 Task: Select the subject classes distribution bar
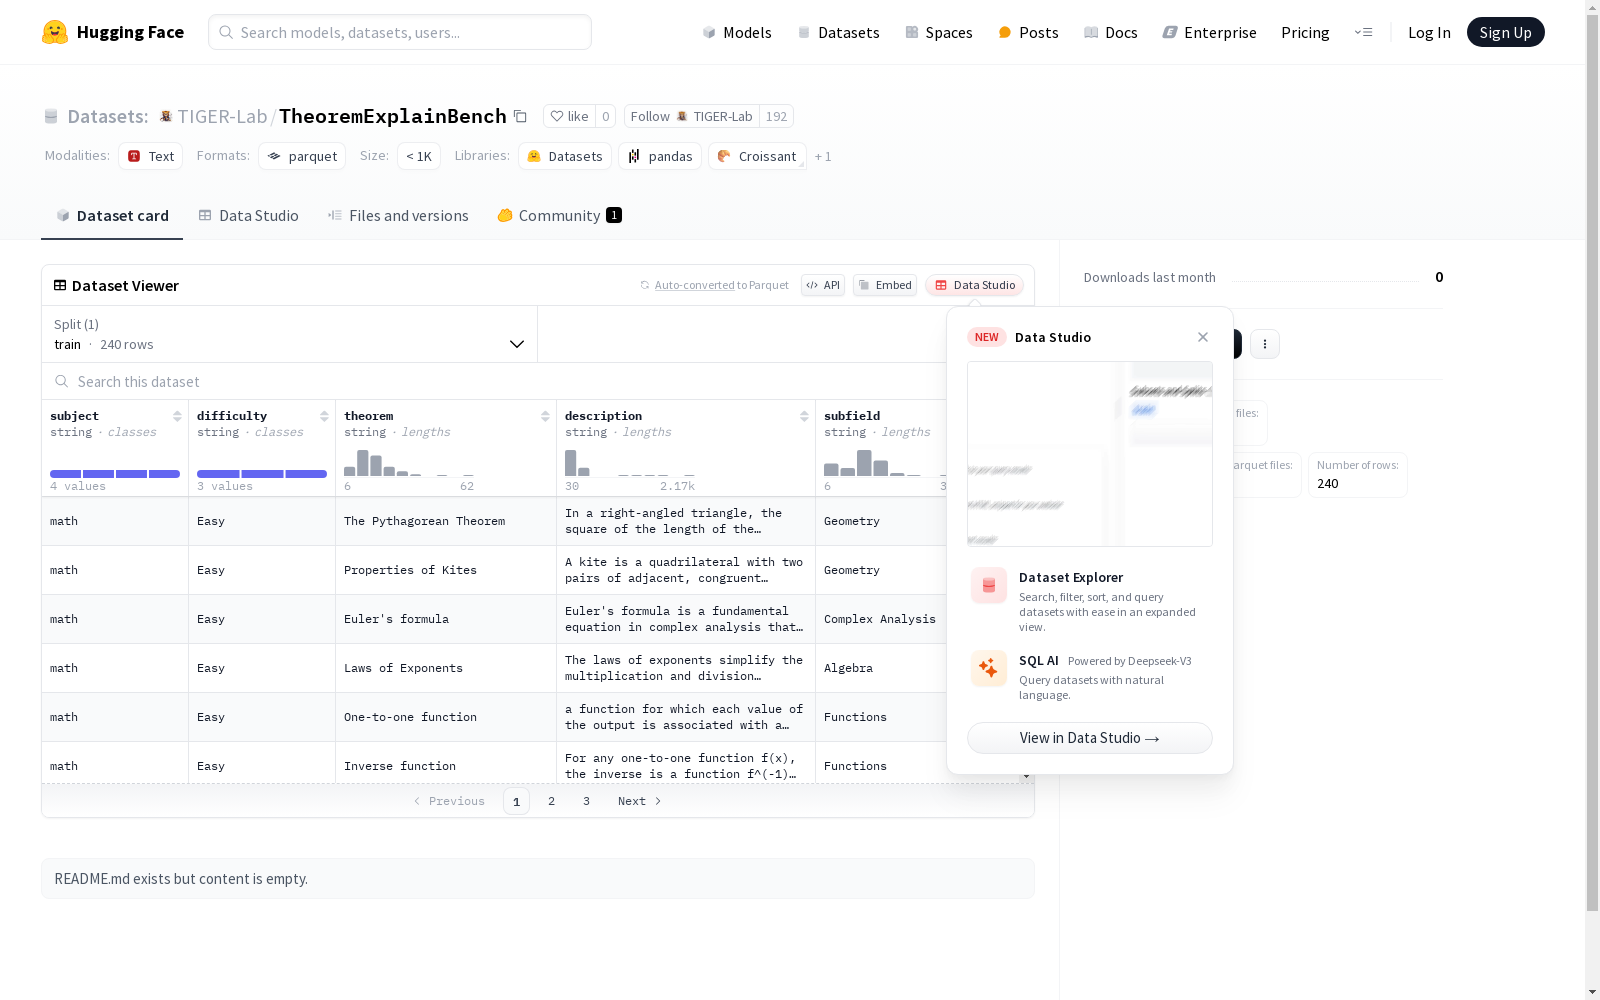[115, 473]
